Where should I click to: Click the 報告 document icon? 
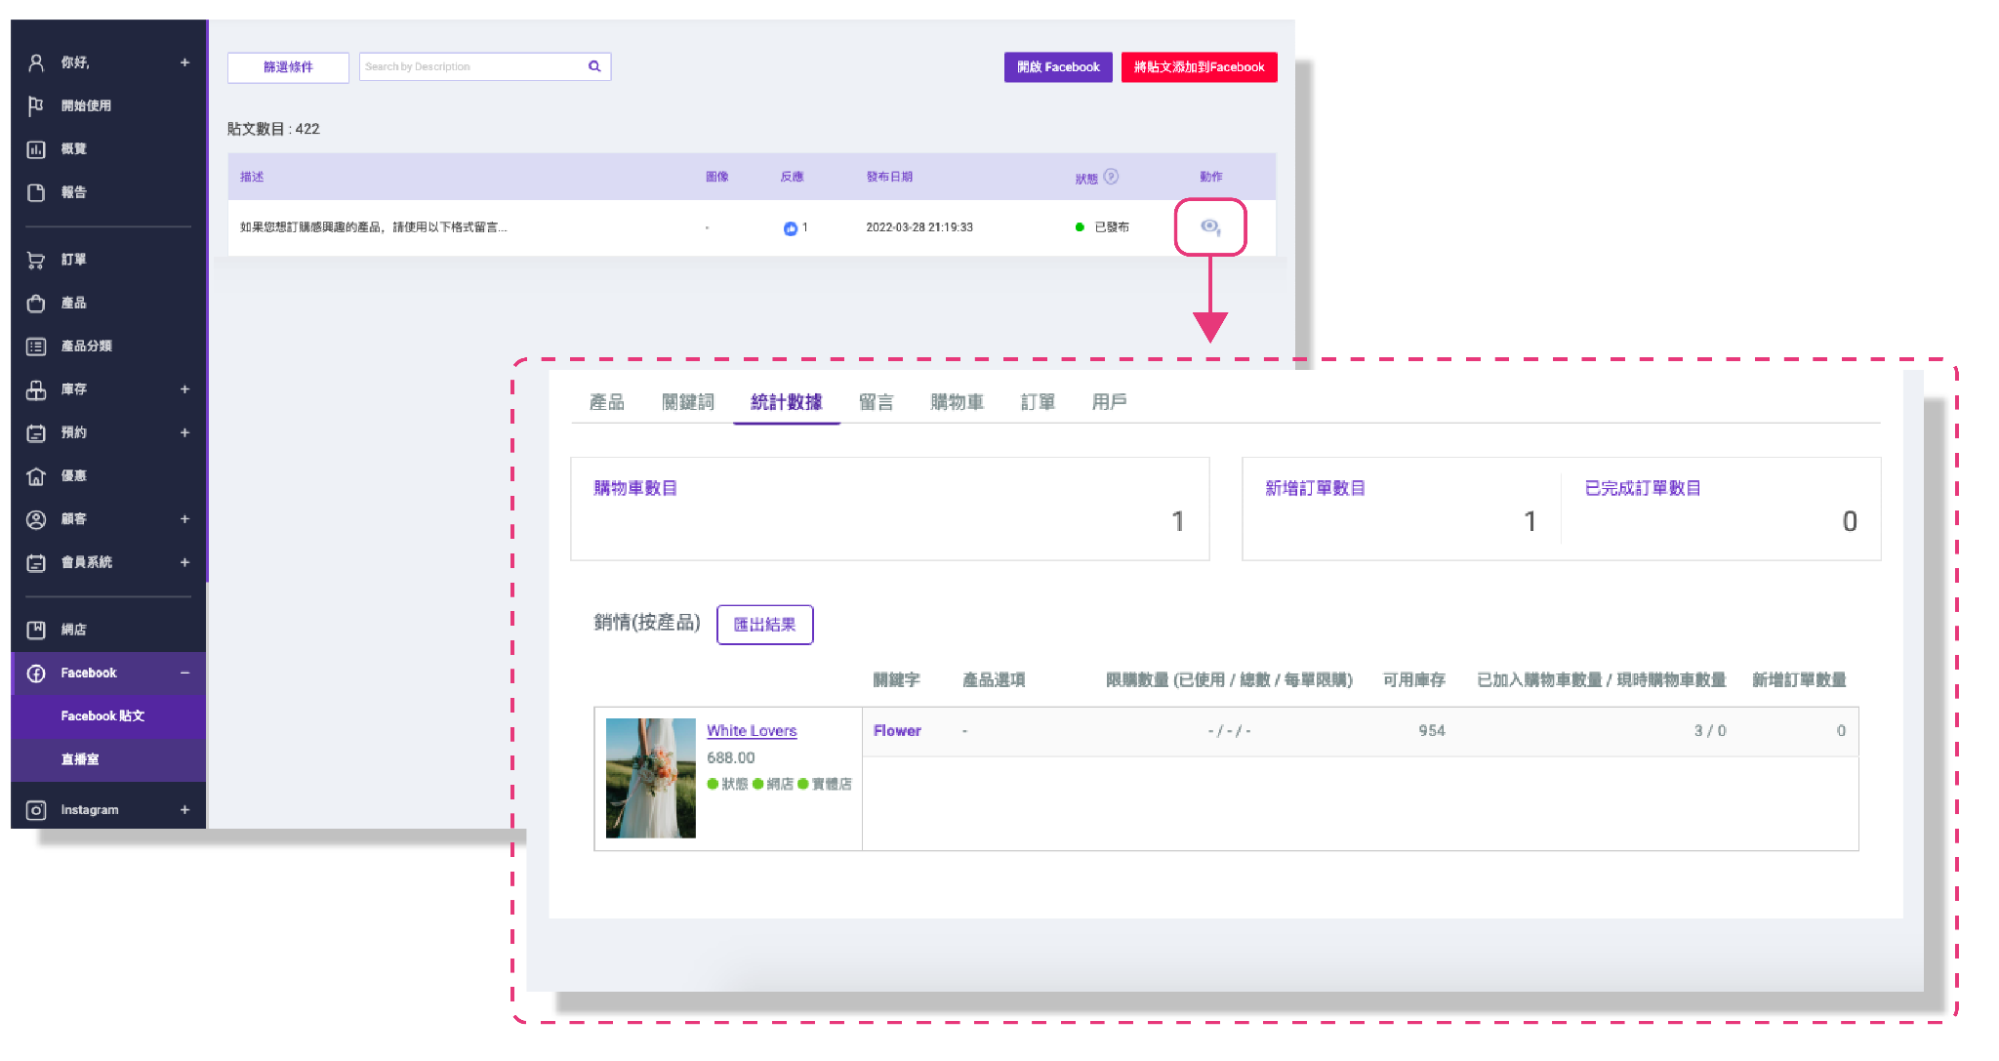pos(36,192)
